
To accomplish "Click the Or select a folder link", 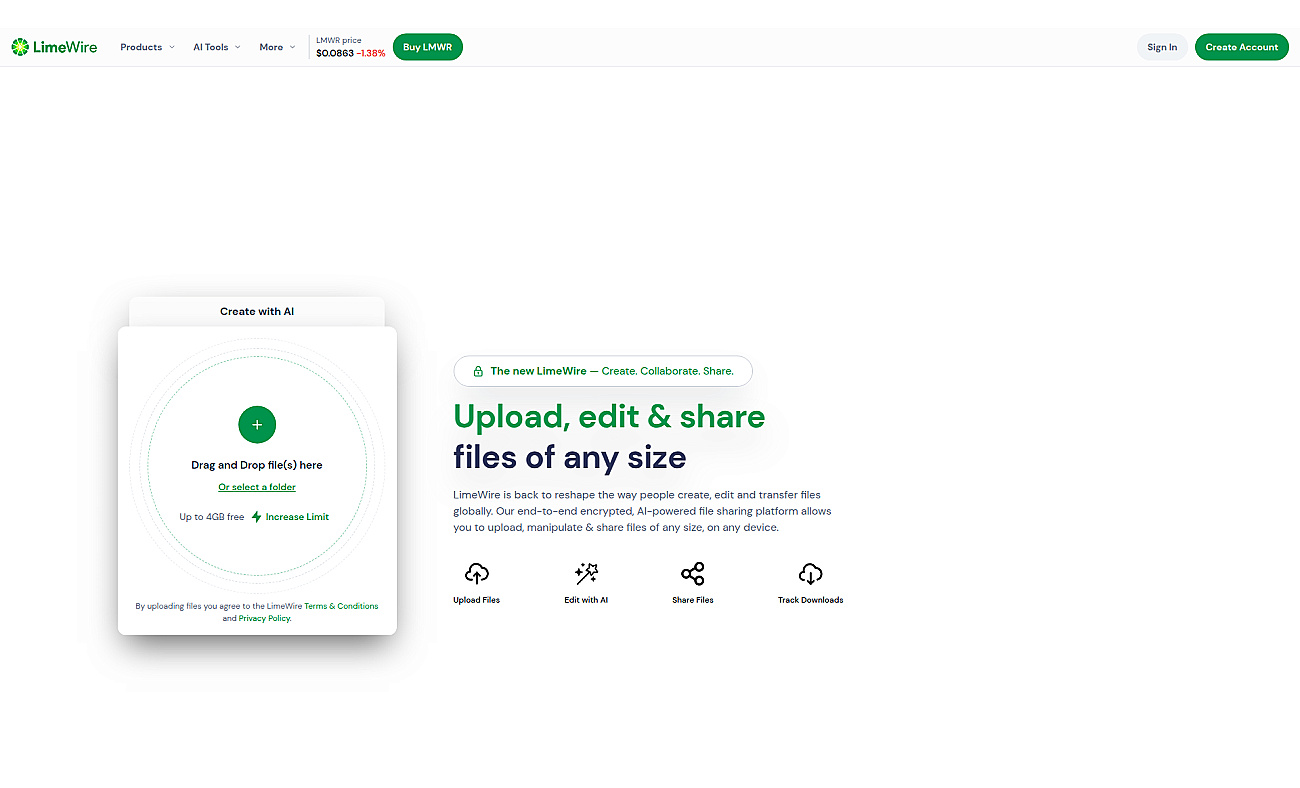I will pos(257,487).
